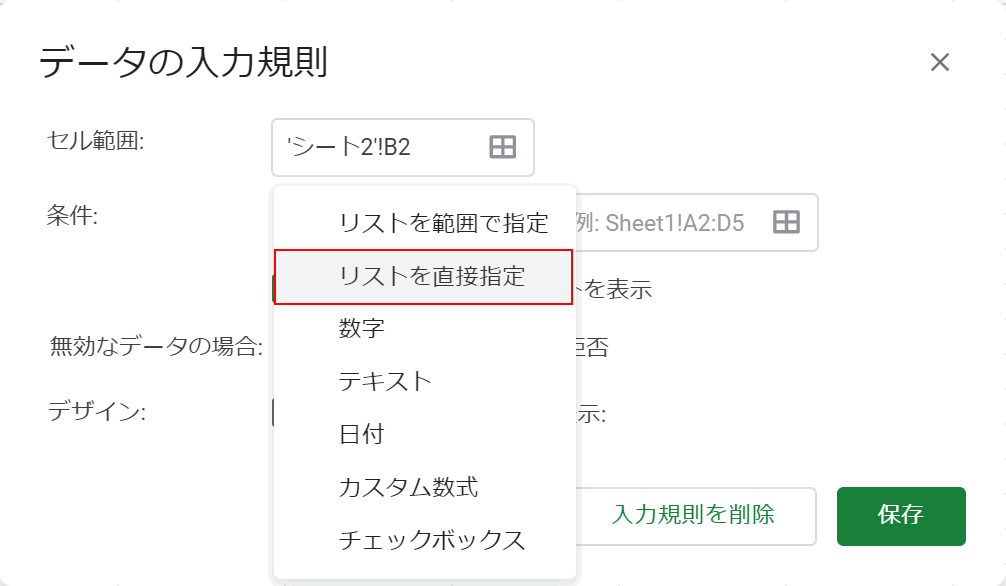Open the range picker icon for セル範囲
The height and width of the screenshot is (586, 1006).
click(504, 147)
